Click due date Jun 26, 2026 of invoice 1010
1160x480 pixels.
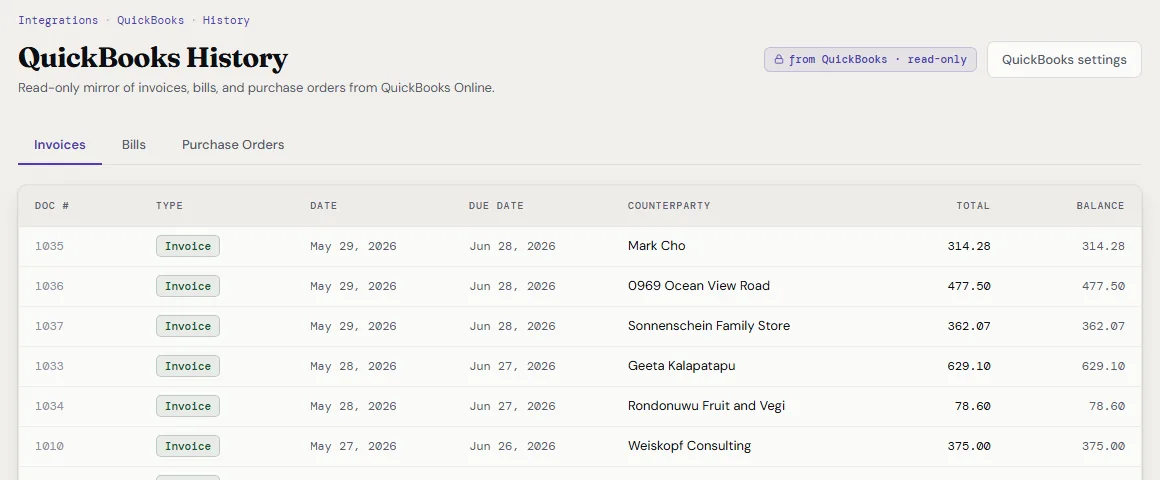(x=512, y=446)
